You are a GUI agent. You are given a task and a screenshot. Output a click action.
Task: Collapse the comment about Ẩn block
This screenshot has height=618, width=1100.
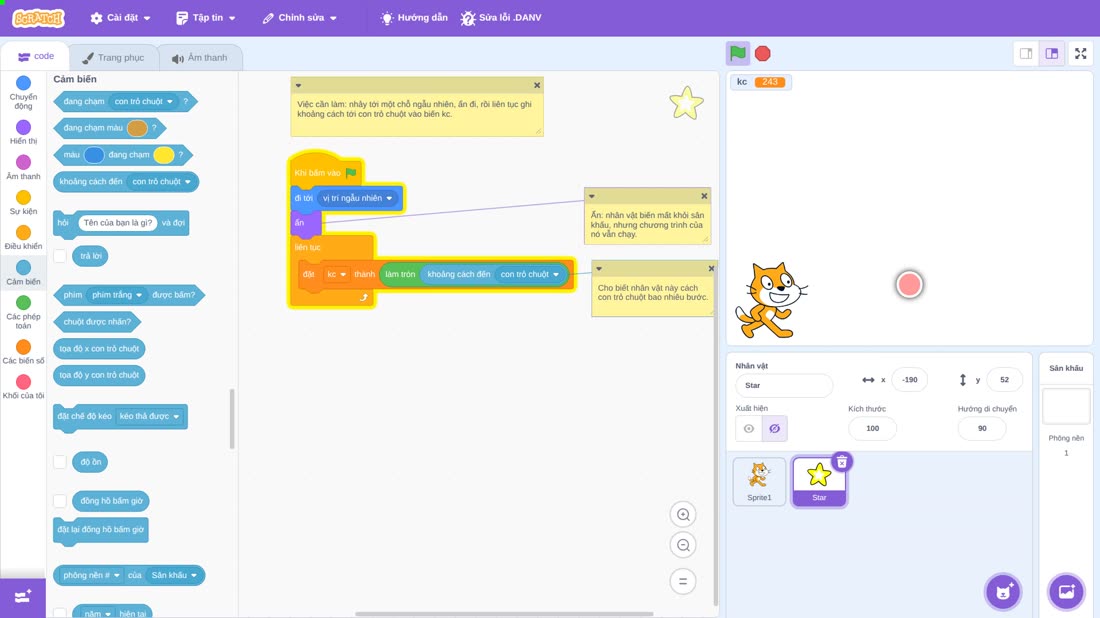pyautogui.click(x=591, y=196)
